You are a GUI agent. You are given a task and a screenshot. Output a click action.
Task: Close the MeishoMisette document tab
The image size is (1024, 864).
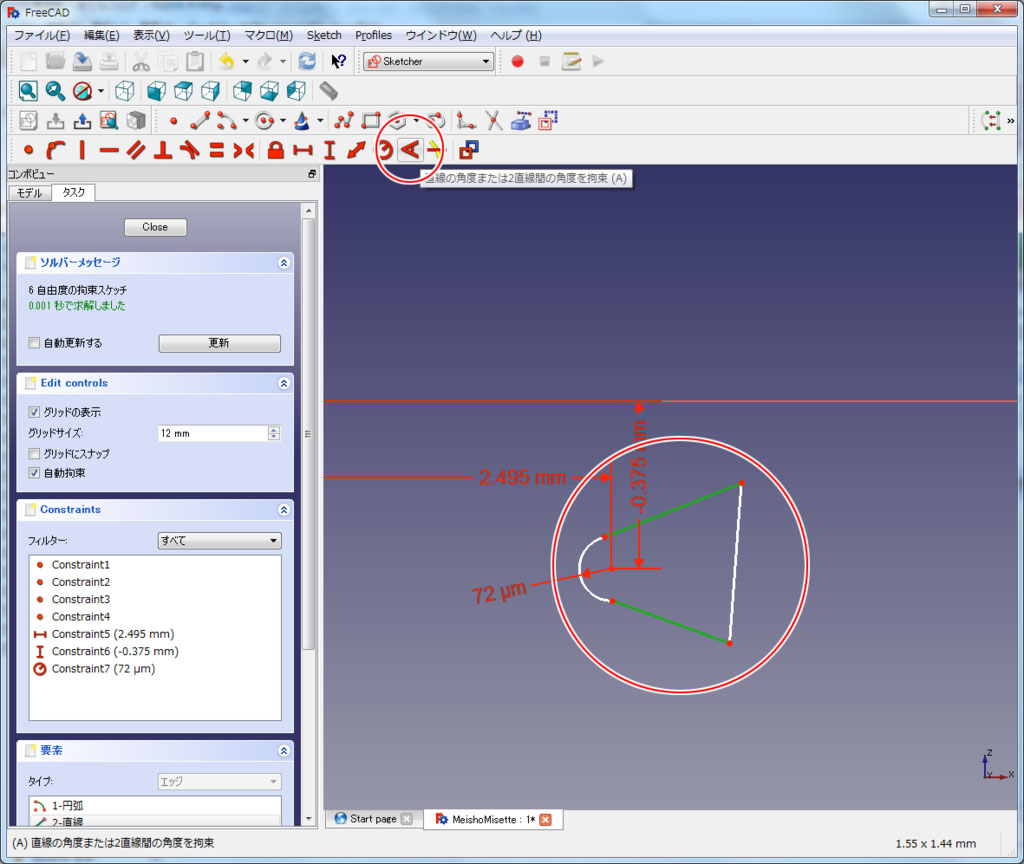[545, 820]
